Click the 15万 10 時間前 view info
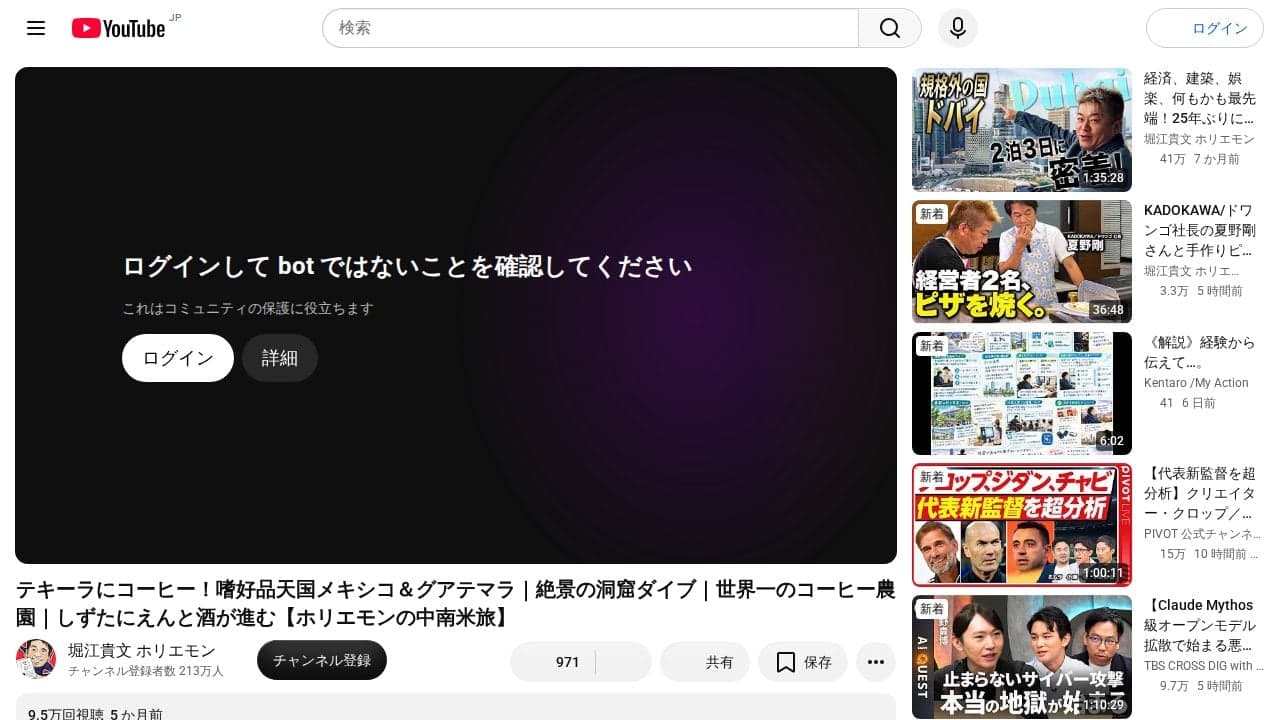The height and width of the screenshot is (720, 1280). pyautogui.click(x=1209, y=554)
